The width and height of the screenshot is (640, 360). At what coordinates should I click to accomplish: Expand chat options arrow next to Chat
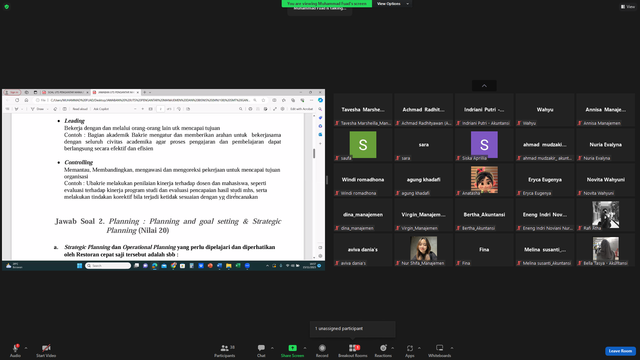(272, 348)
